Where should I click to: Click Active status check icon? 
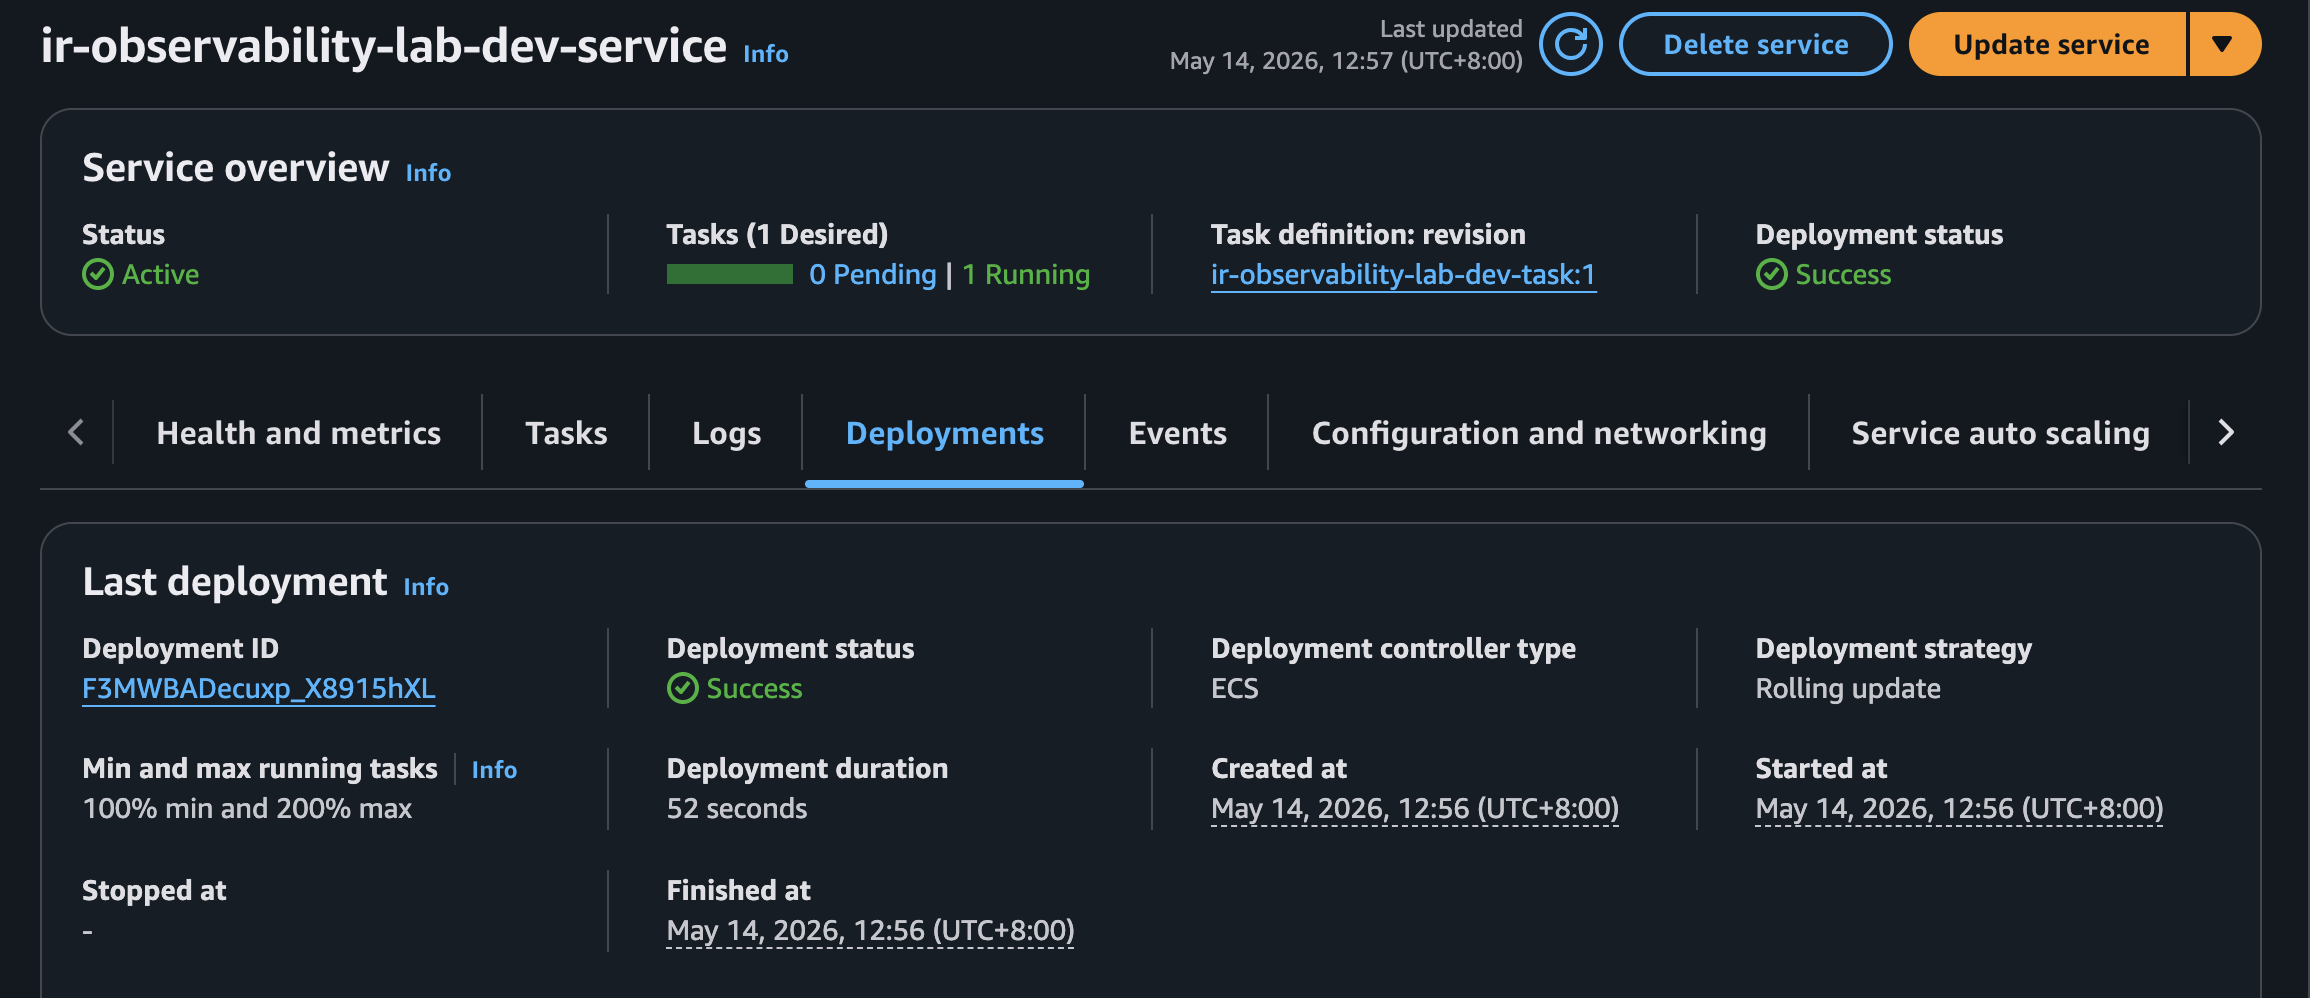coord(97,274)
